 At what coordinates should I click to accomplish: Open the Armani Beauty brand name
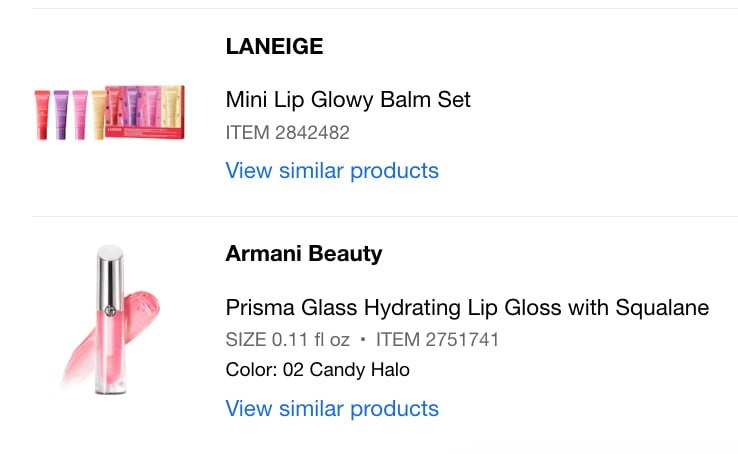pos(304,254)
